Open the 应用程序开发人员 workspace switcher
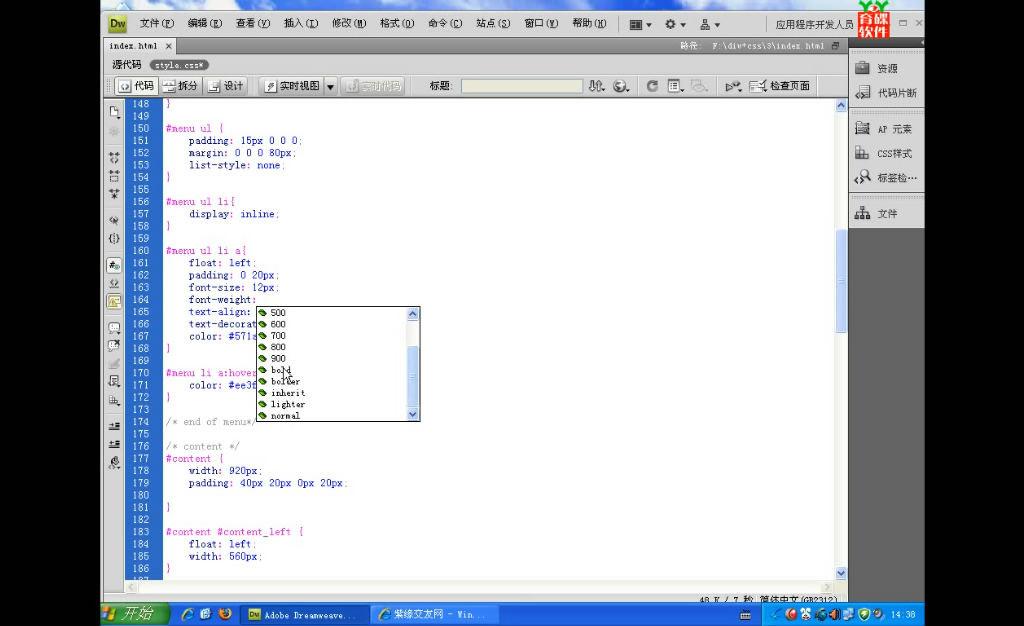This screenshot has width=1024, height=626. [x=814, y=25]
